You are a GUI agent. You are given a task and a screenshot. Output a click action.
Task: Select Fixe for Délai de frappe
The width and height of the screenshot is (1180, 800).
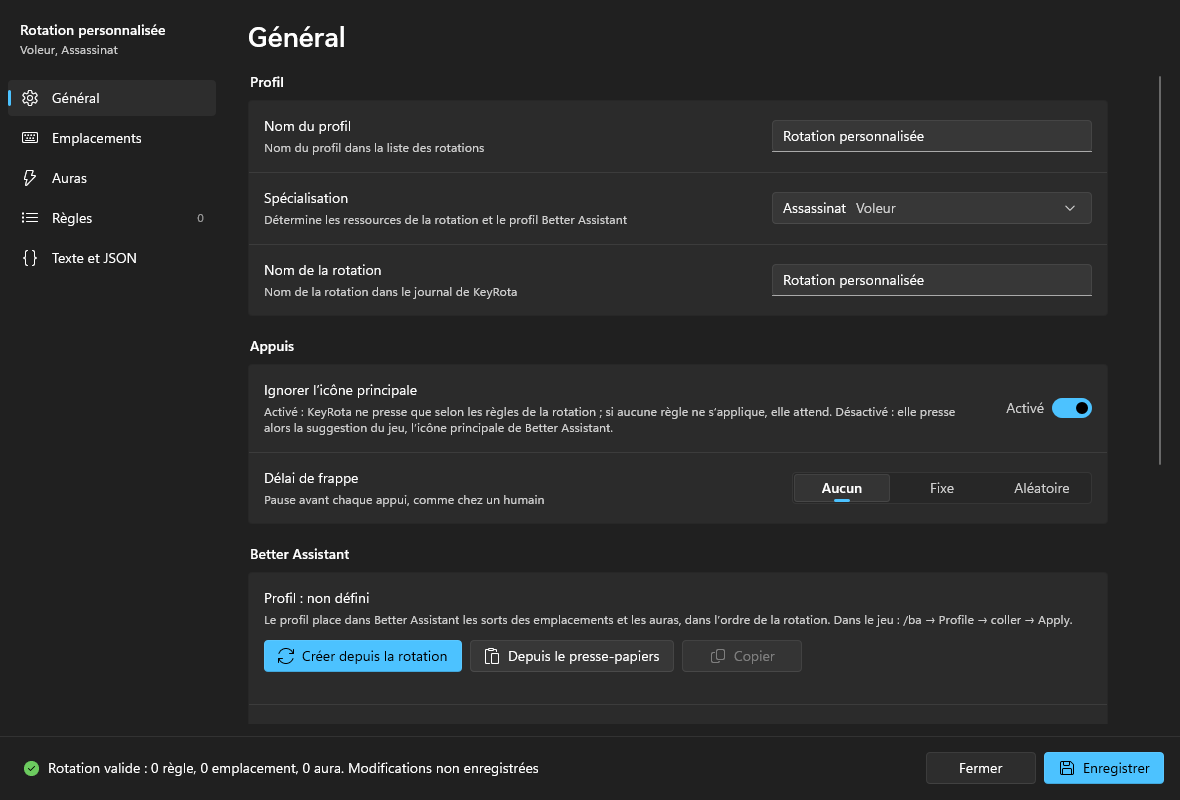(x=941, y=488)
